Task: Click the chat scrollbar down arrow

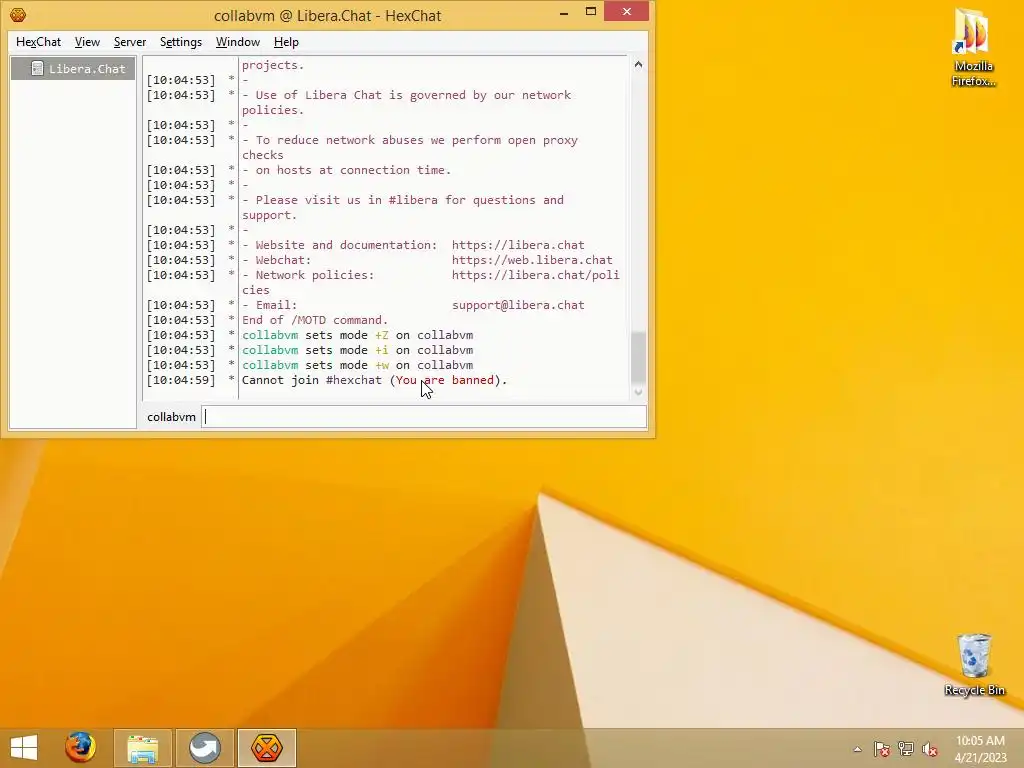Action: (x=638, y=392)
